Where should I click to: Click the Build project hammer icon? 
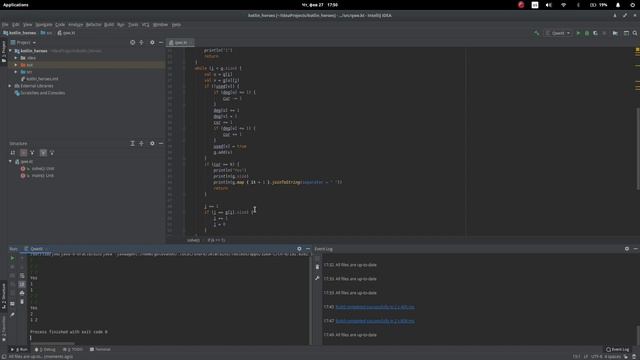point(536,33)
